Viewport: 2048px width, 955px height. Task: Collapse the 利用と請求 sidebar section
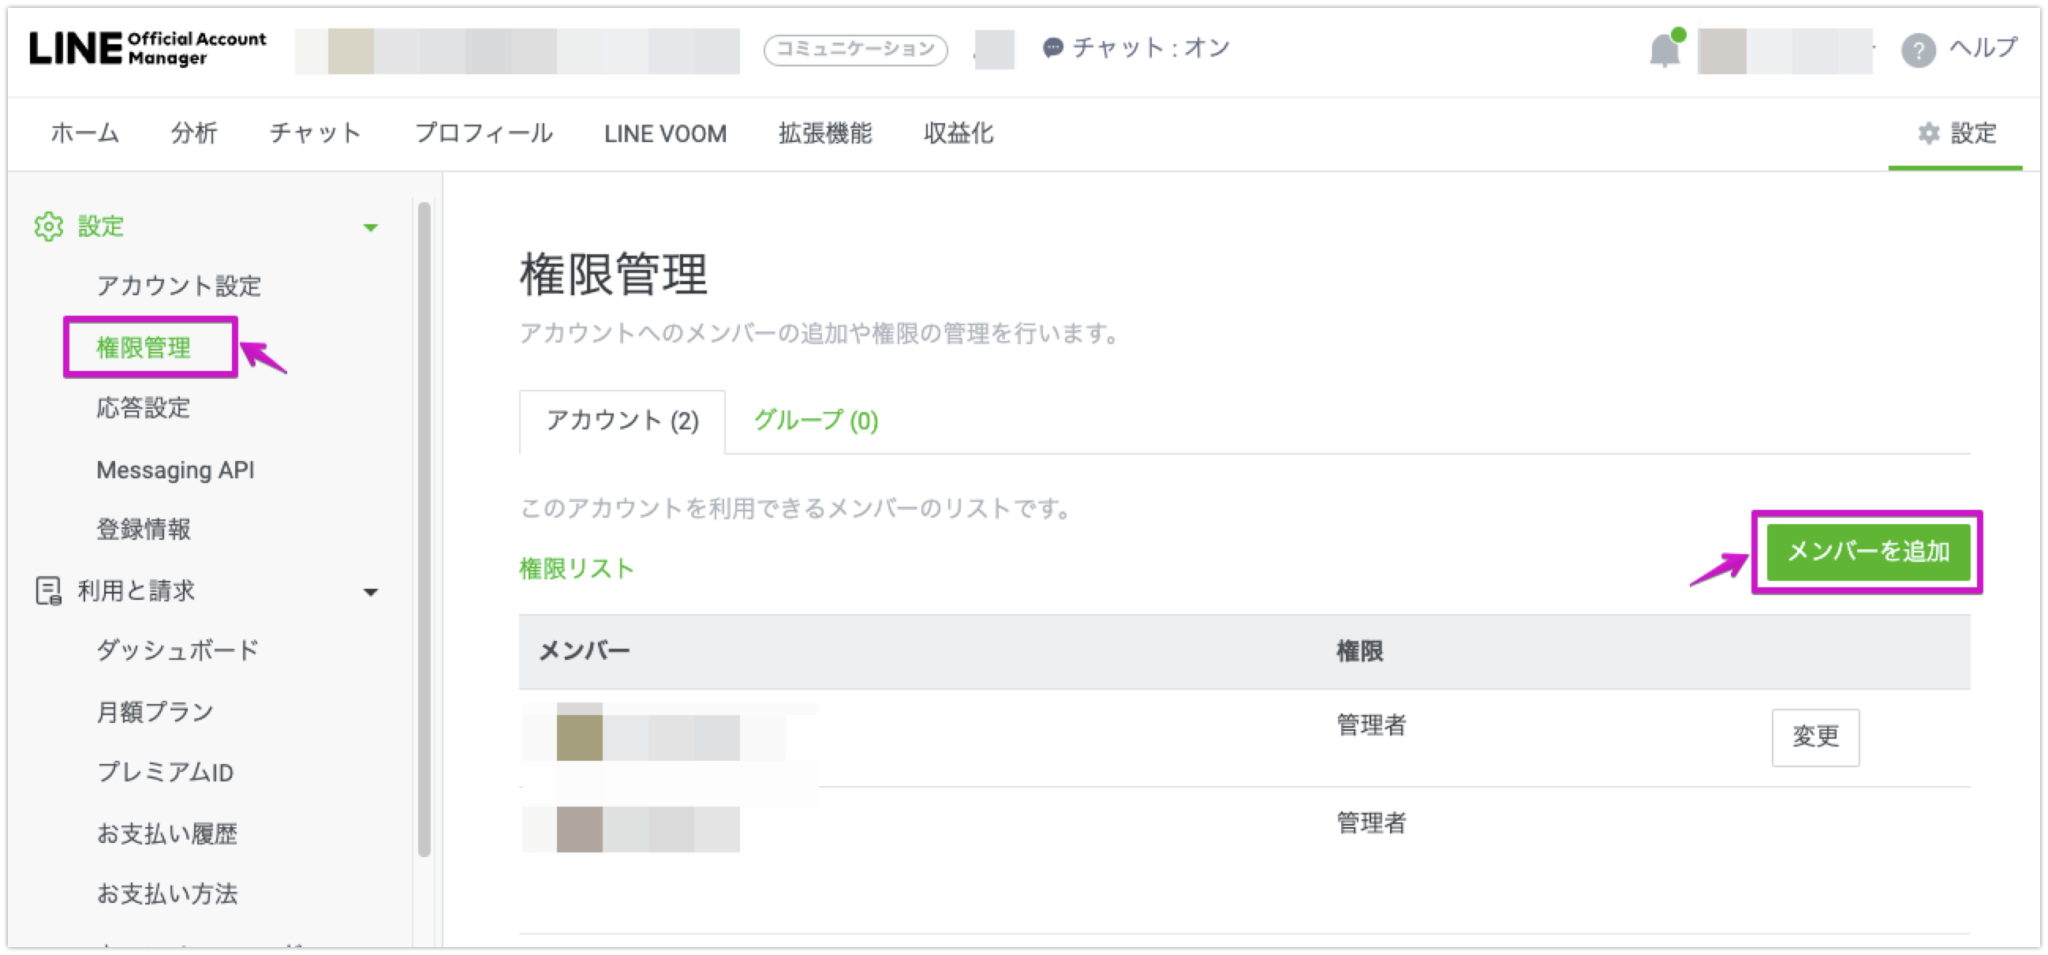tap(371, 591)
